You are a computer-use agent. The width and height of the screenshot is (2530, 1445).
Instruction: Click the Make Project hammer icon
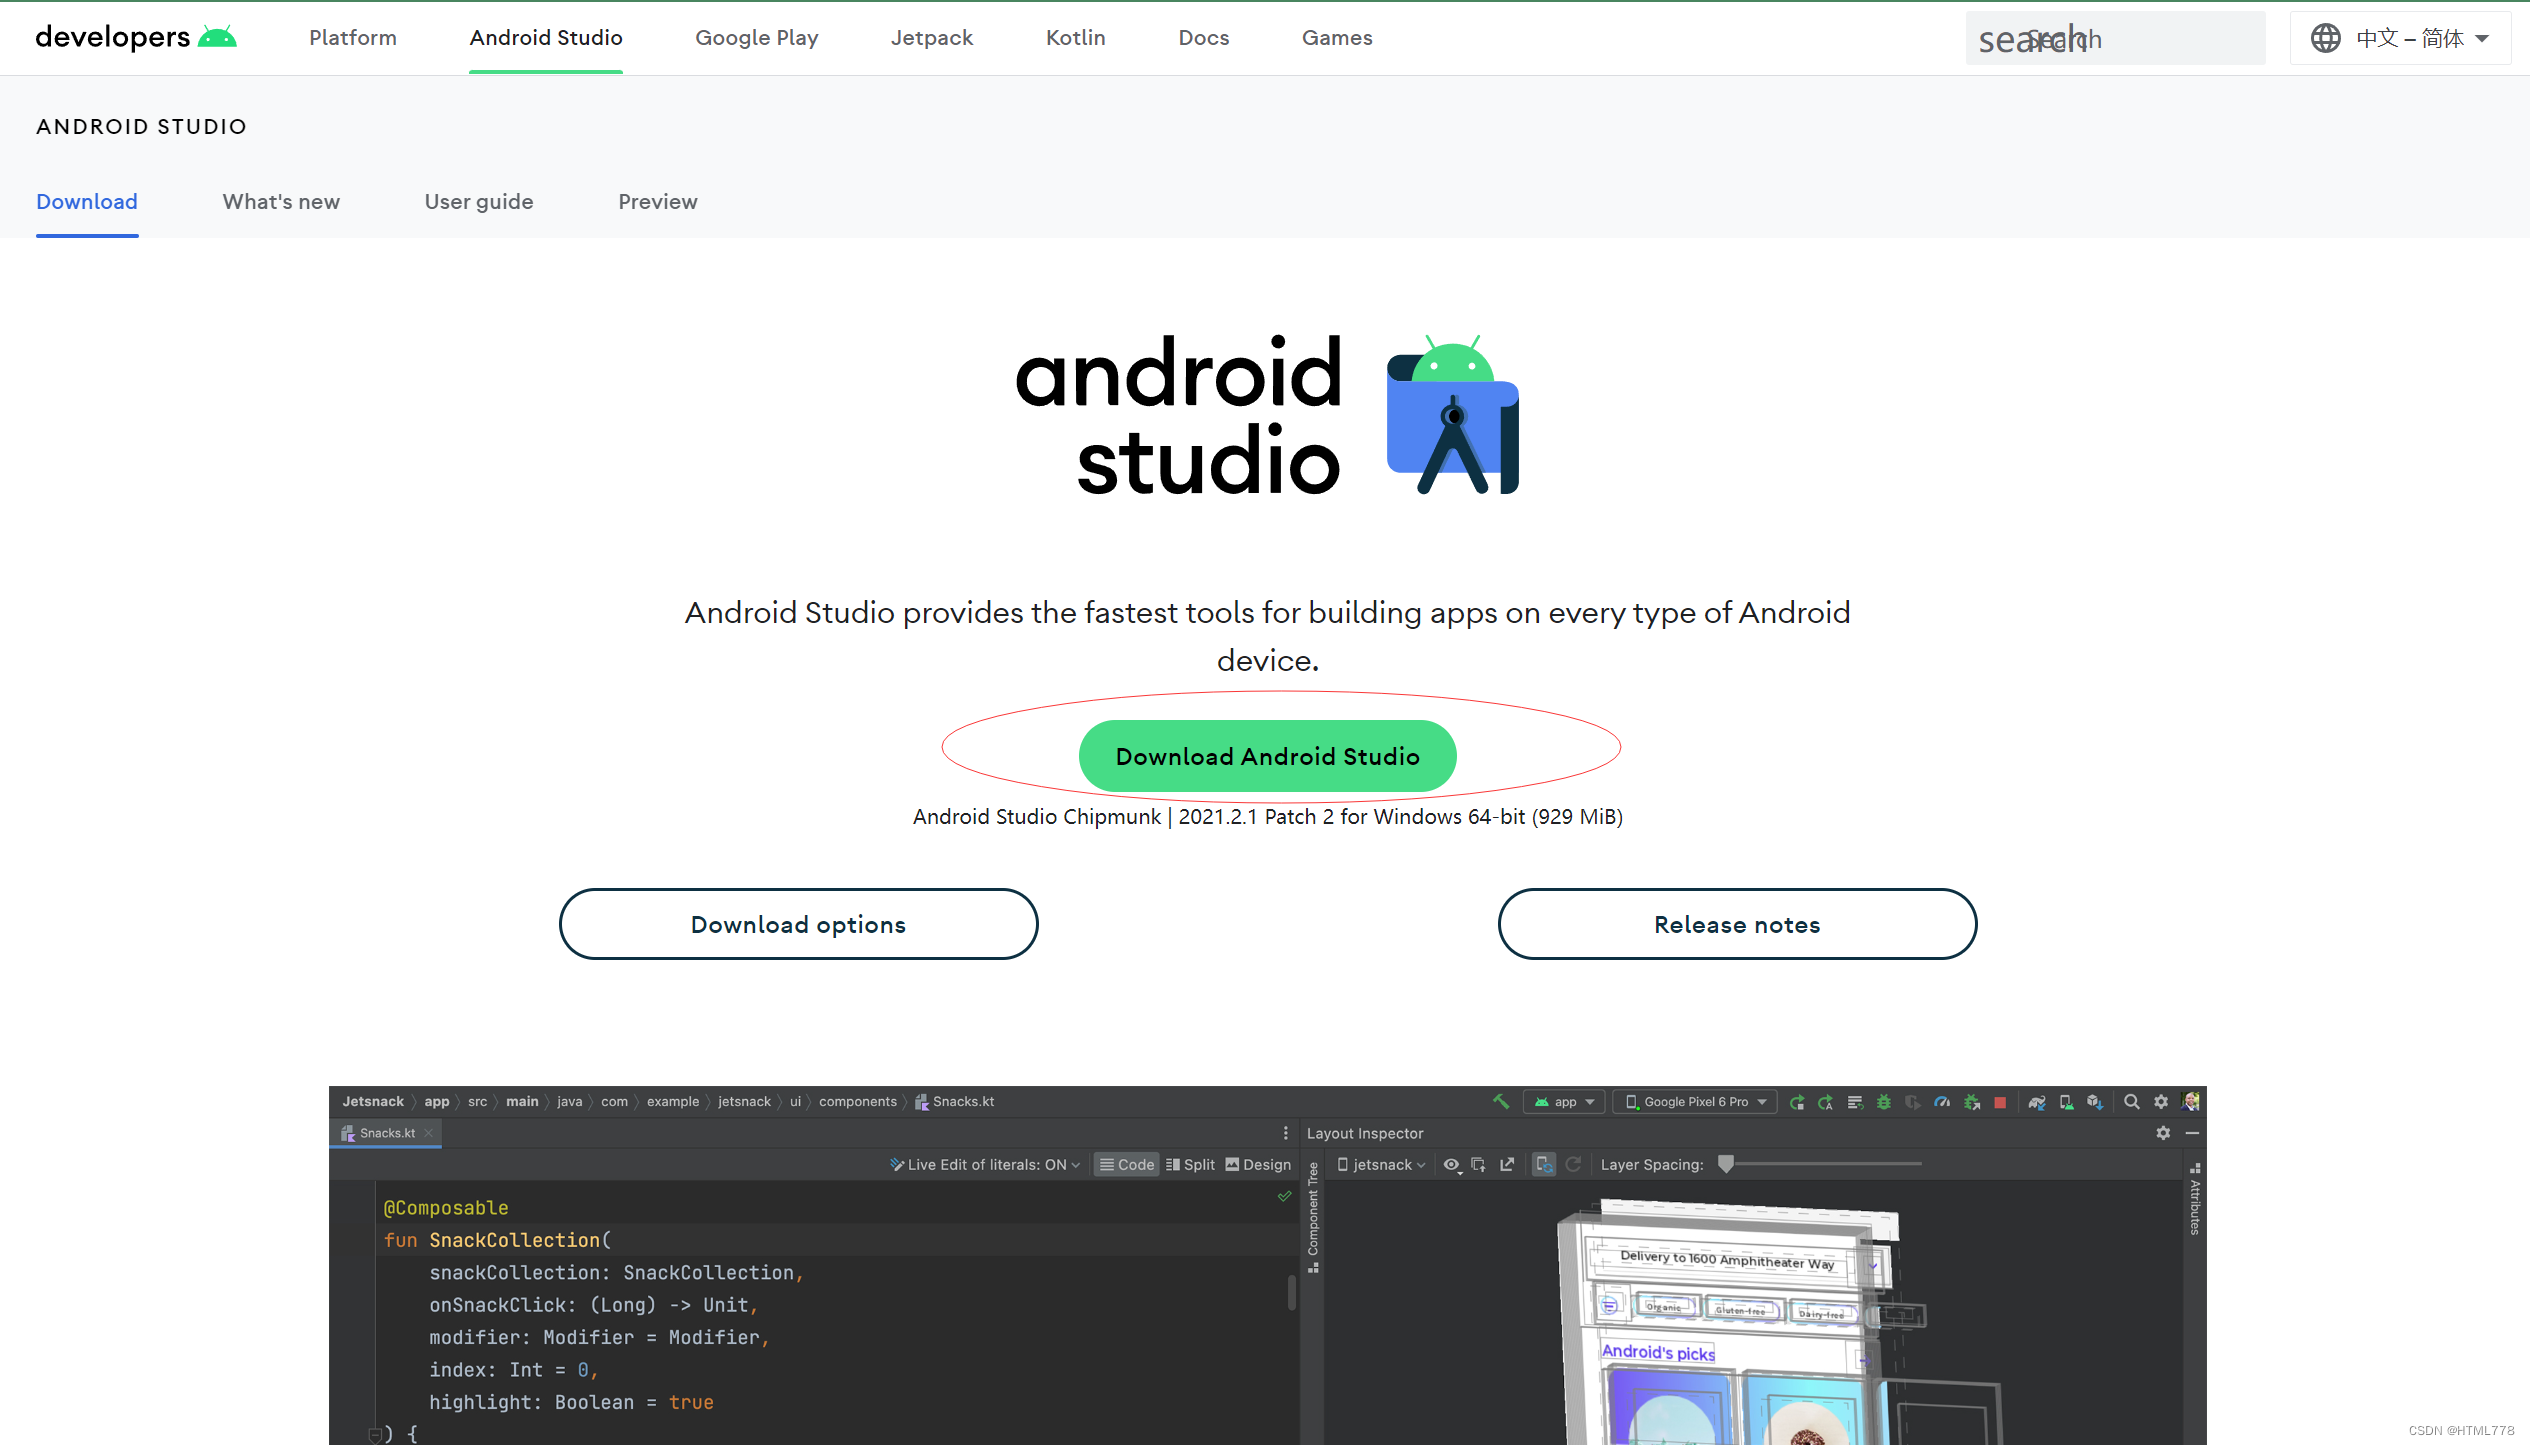(1501, 1101)
